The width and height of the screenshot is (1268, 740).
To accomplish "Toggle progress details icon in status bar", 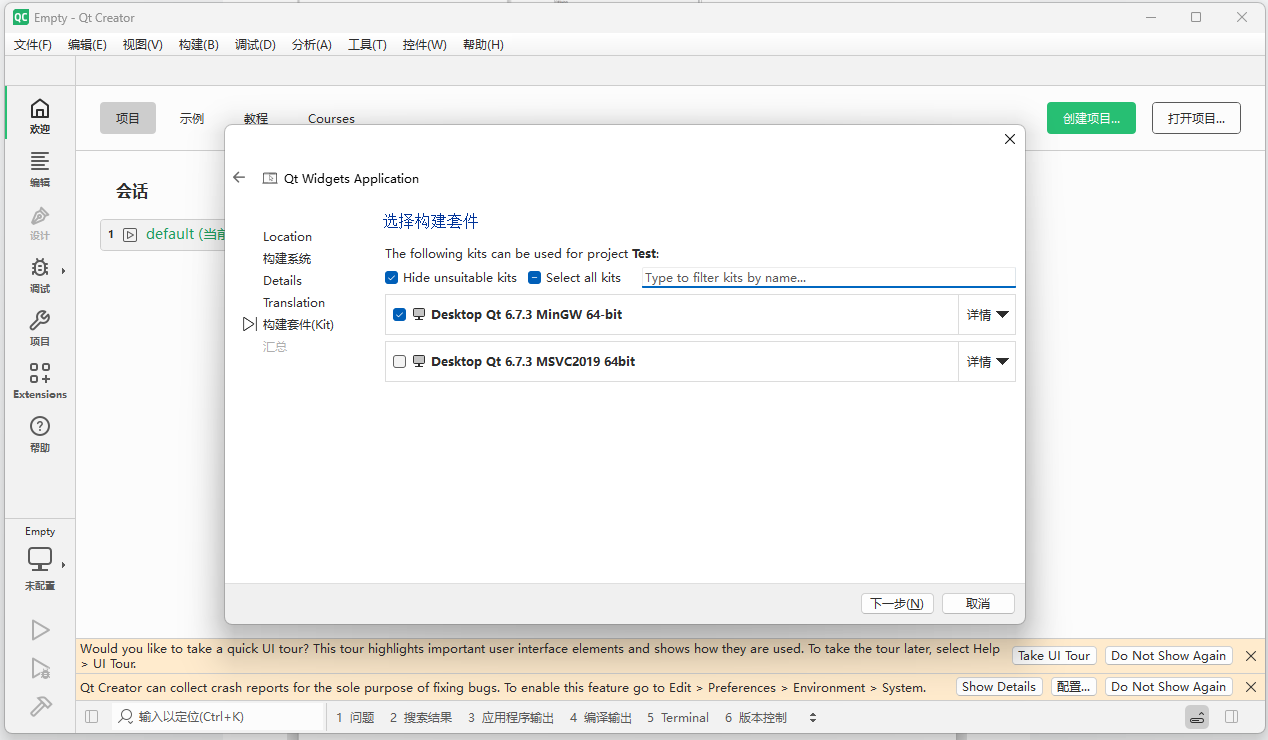I will click(x=1197, y=717).
